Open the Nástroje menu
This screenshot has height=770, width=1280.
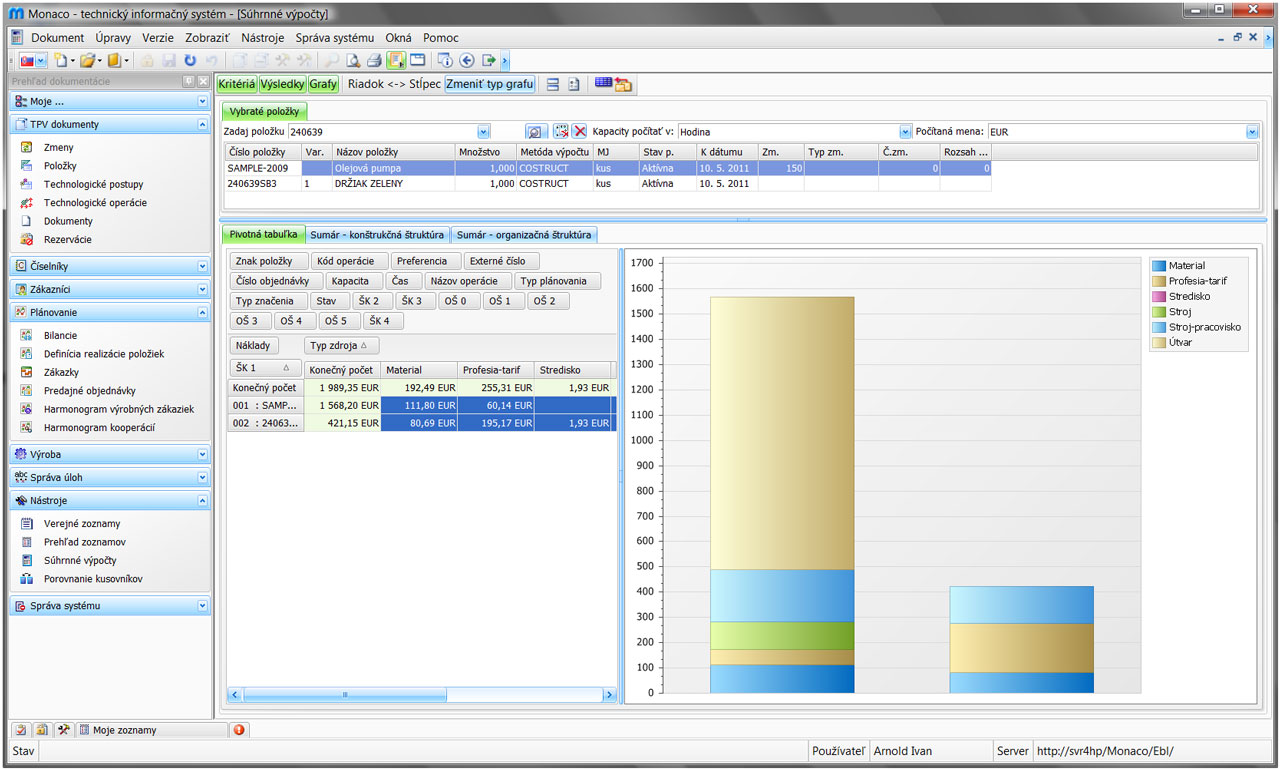pyautogui.click(x=263, y=37)
